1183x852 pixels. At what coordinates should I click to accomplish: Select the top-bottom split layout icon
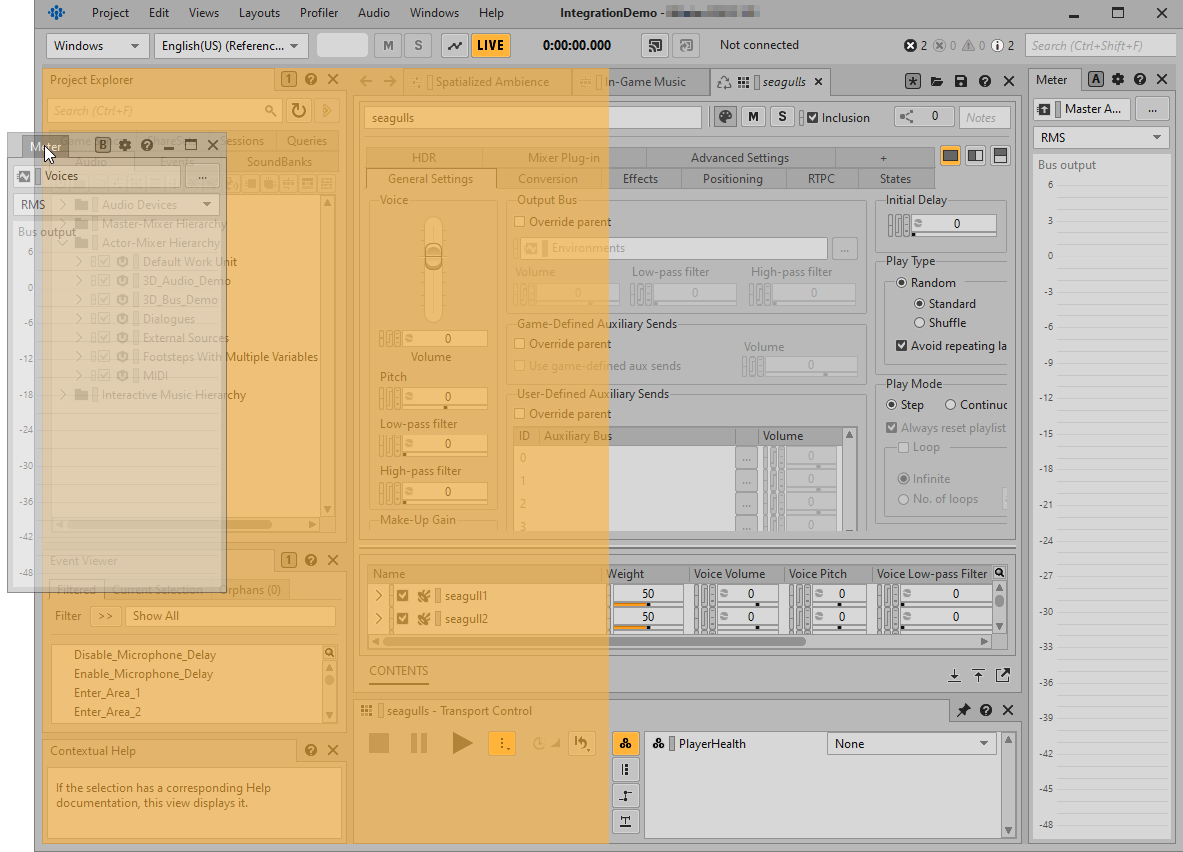coord(1000,156)
